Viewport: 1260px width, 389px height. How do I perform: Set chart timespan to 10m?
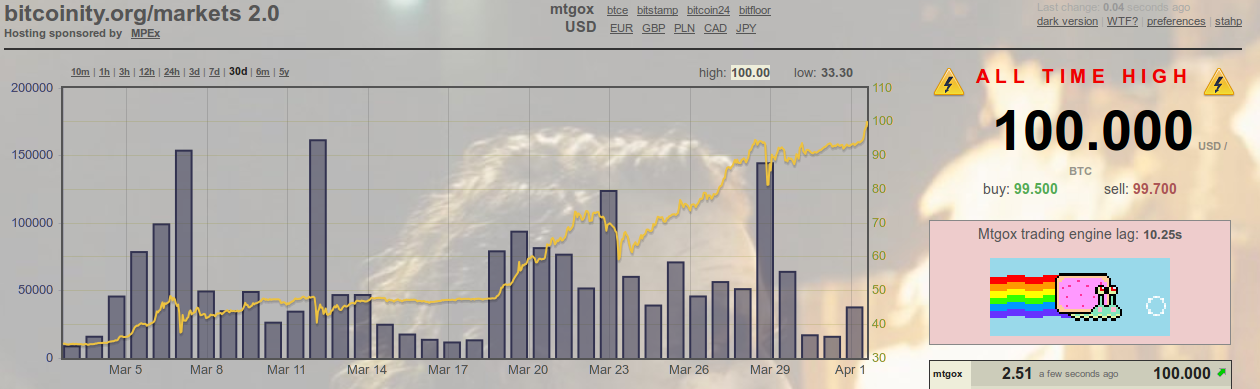81,72
